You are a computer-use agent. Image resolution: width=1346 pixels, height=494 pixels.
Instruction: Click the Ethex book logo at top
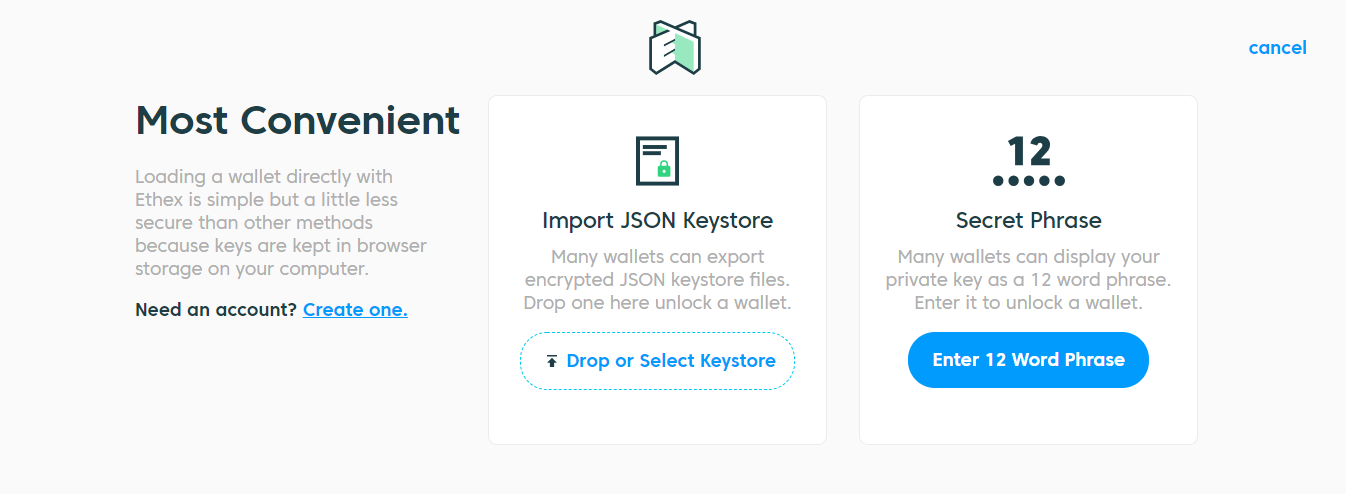(x=674, y=47)
